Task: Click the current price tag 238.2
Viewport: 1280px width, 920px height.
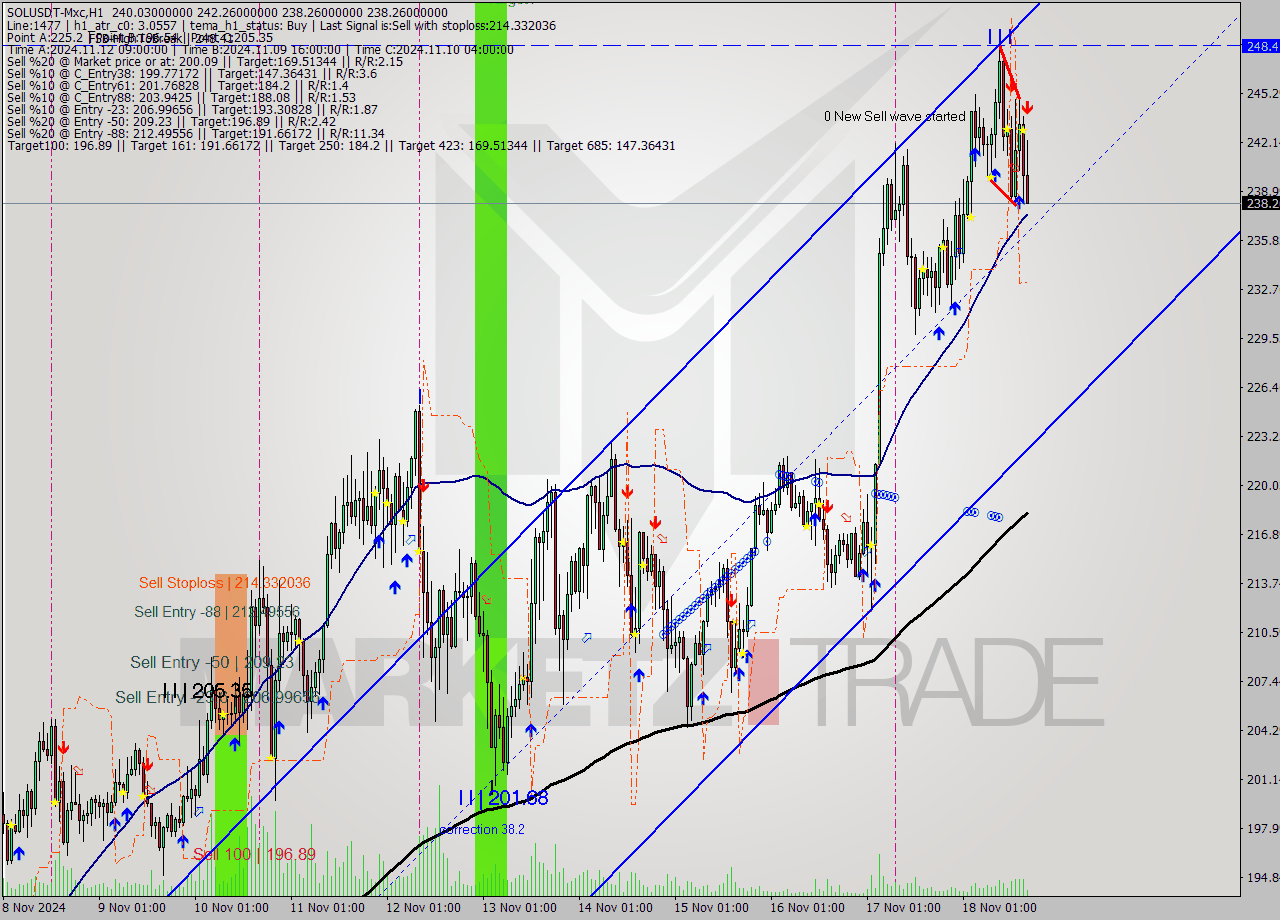Action: click(1260, 203)
